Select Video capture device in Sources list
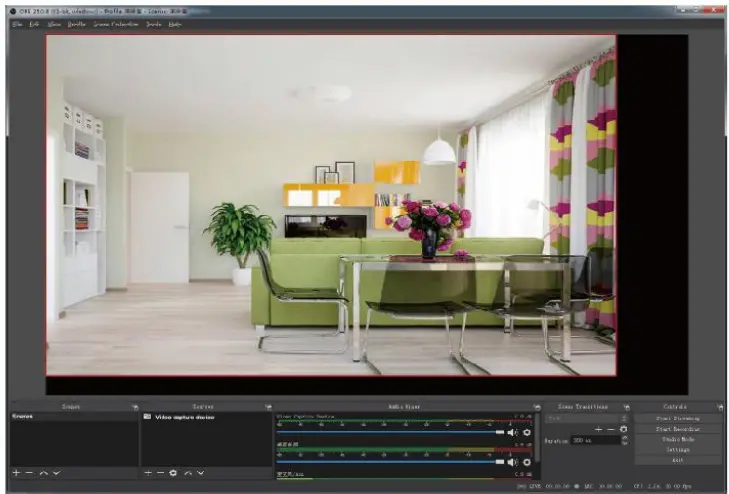Screen dimensions: 729x494 pos(206,417)
